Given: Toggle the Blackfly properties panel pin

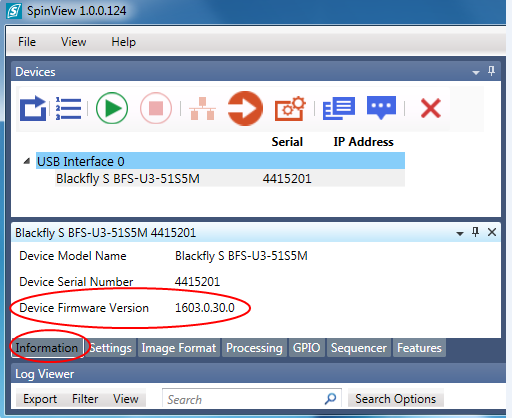Looking at the screenshot, I should (x=476, y=232).
